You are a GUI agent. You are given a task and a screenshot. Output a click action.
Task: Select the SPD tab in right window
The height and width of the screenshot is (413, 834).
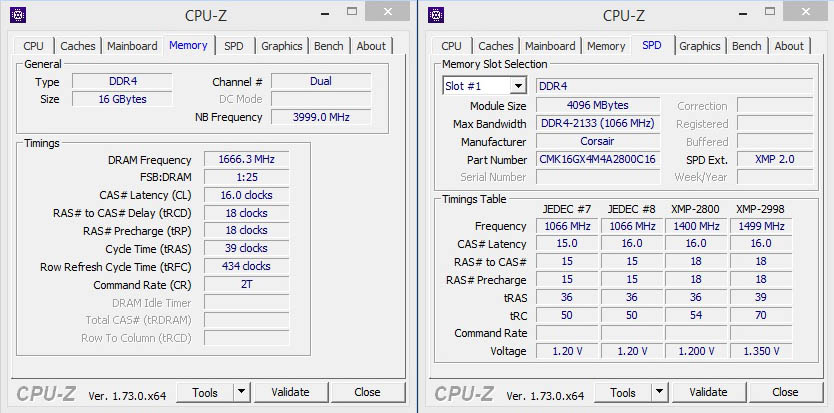[x=652, y=45]
